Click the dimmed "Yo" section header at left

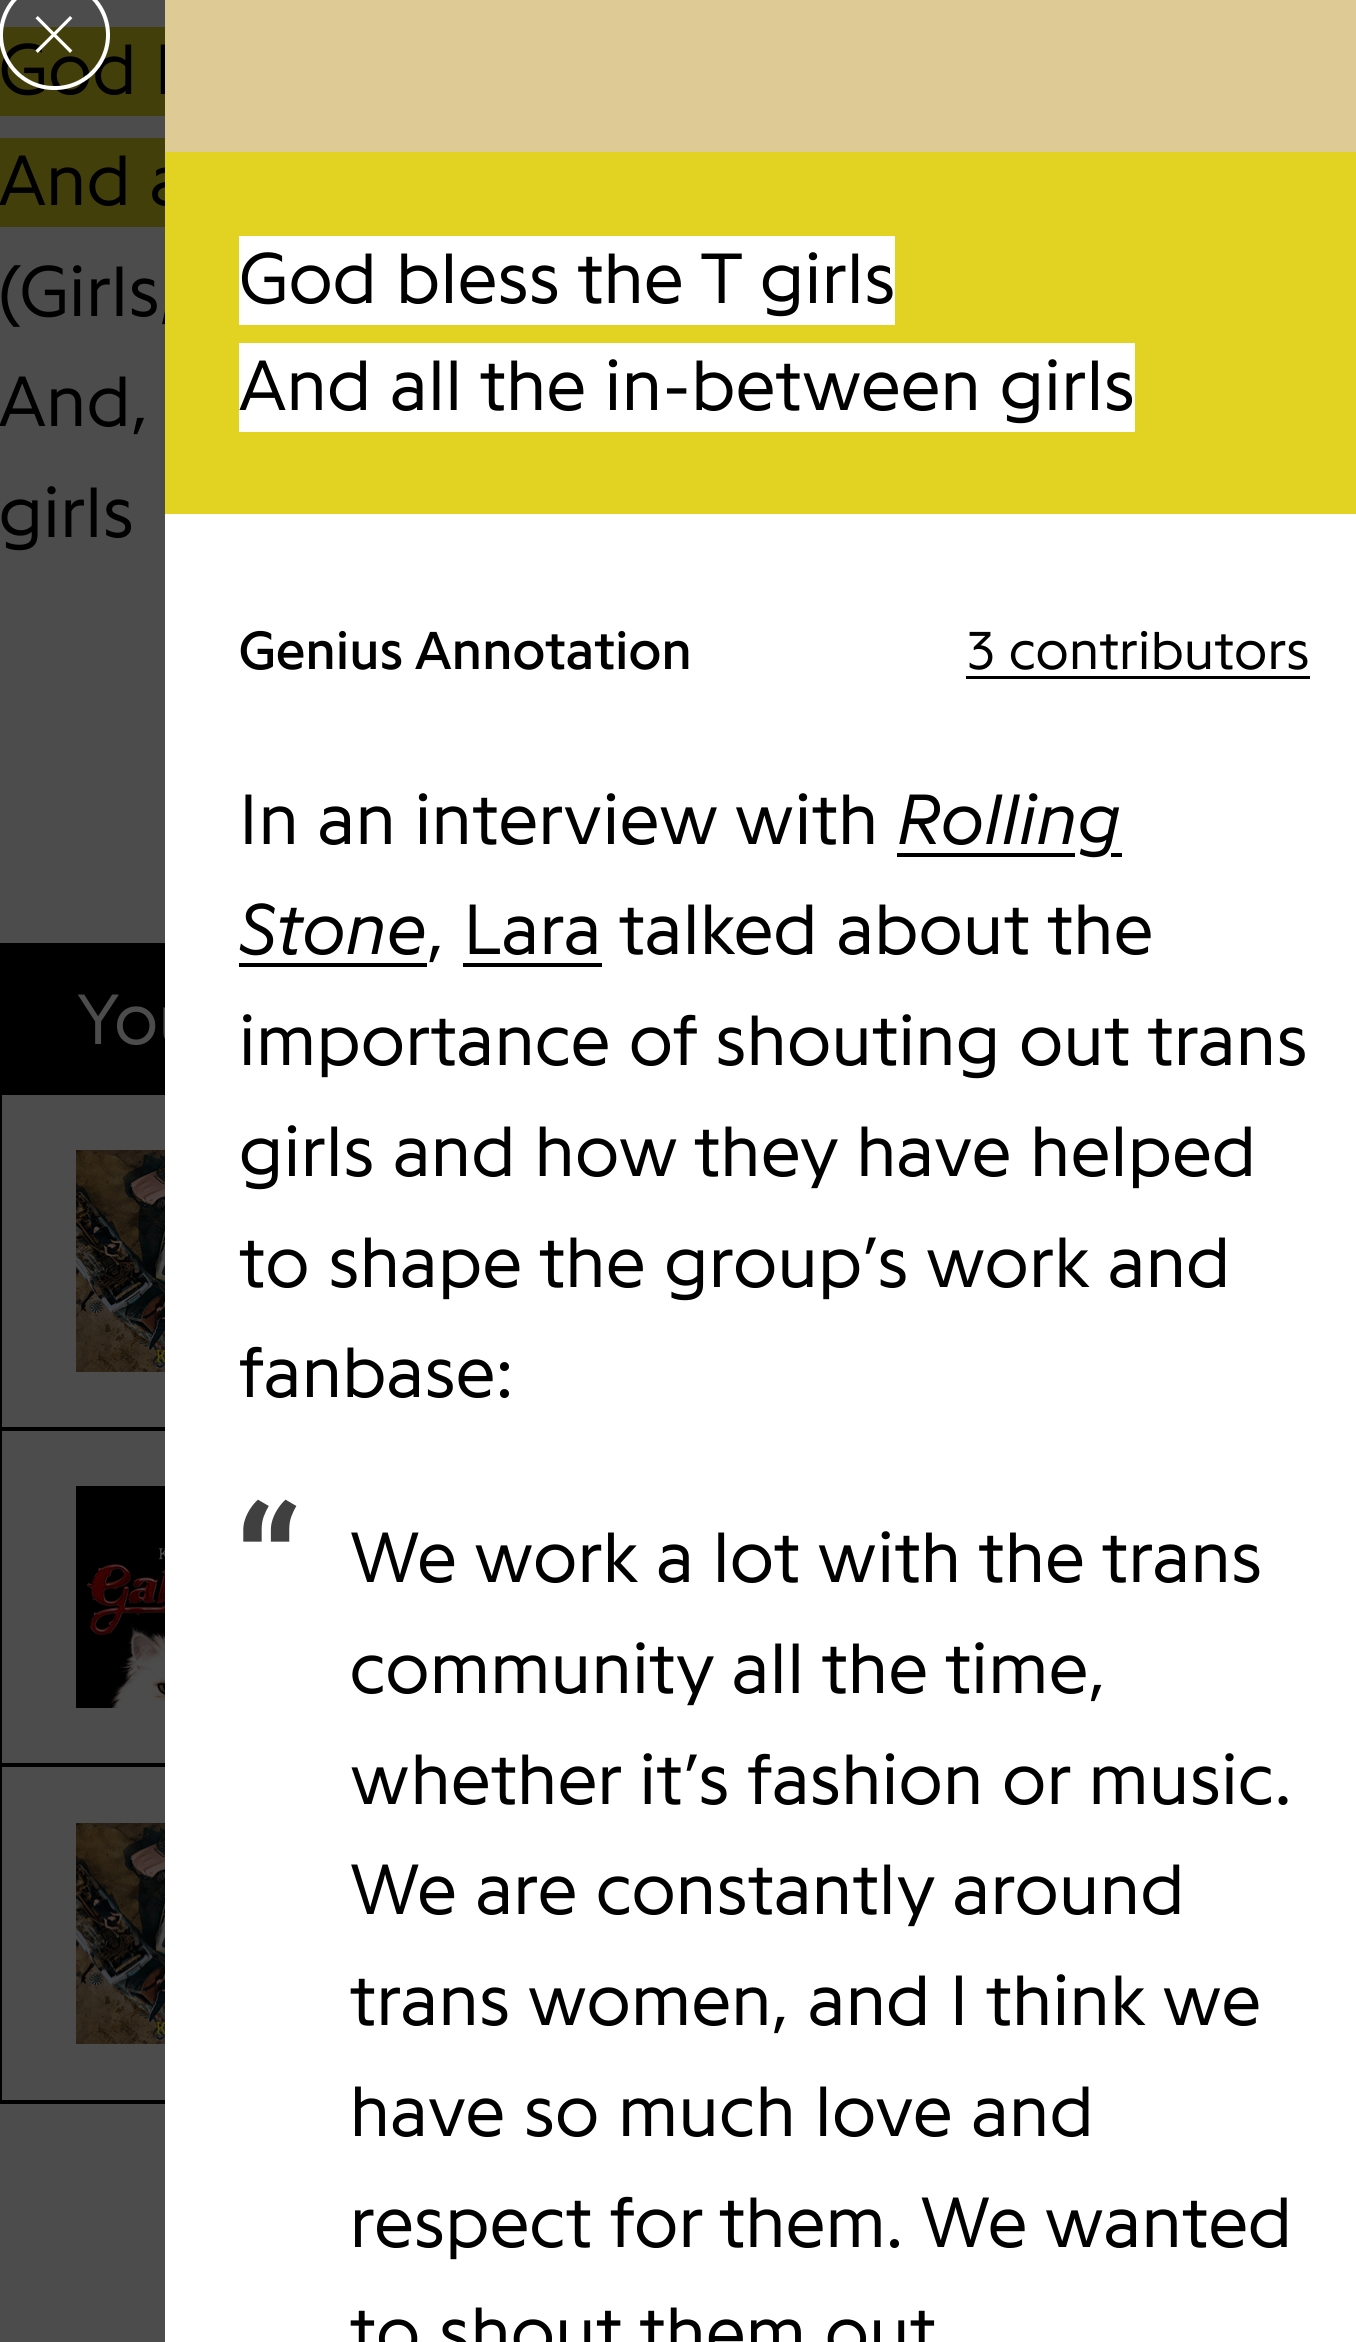click(120, 1020)
